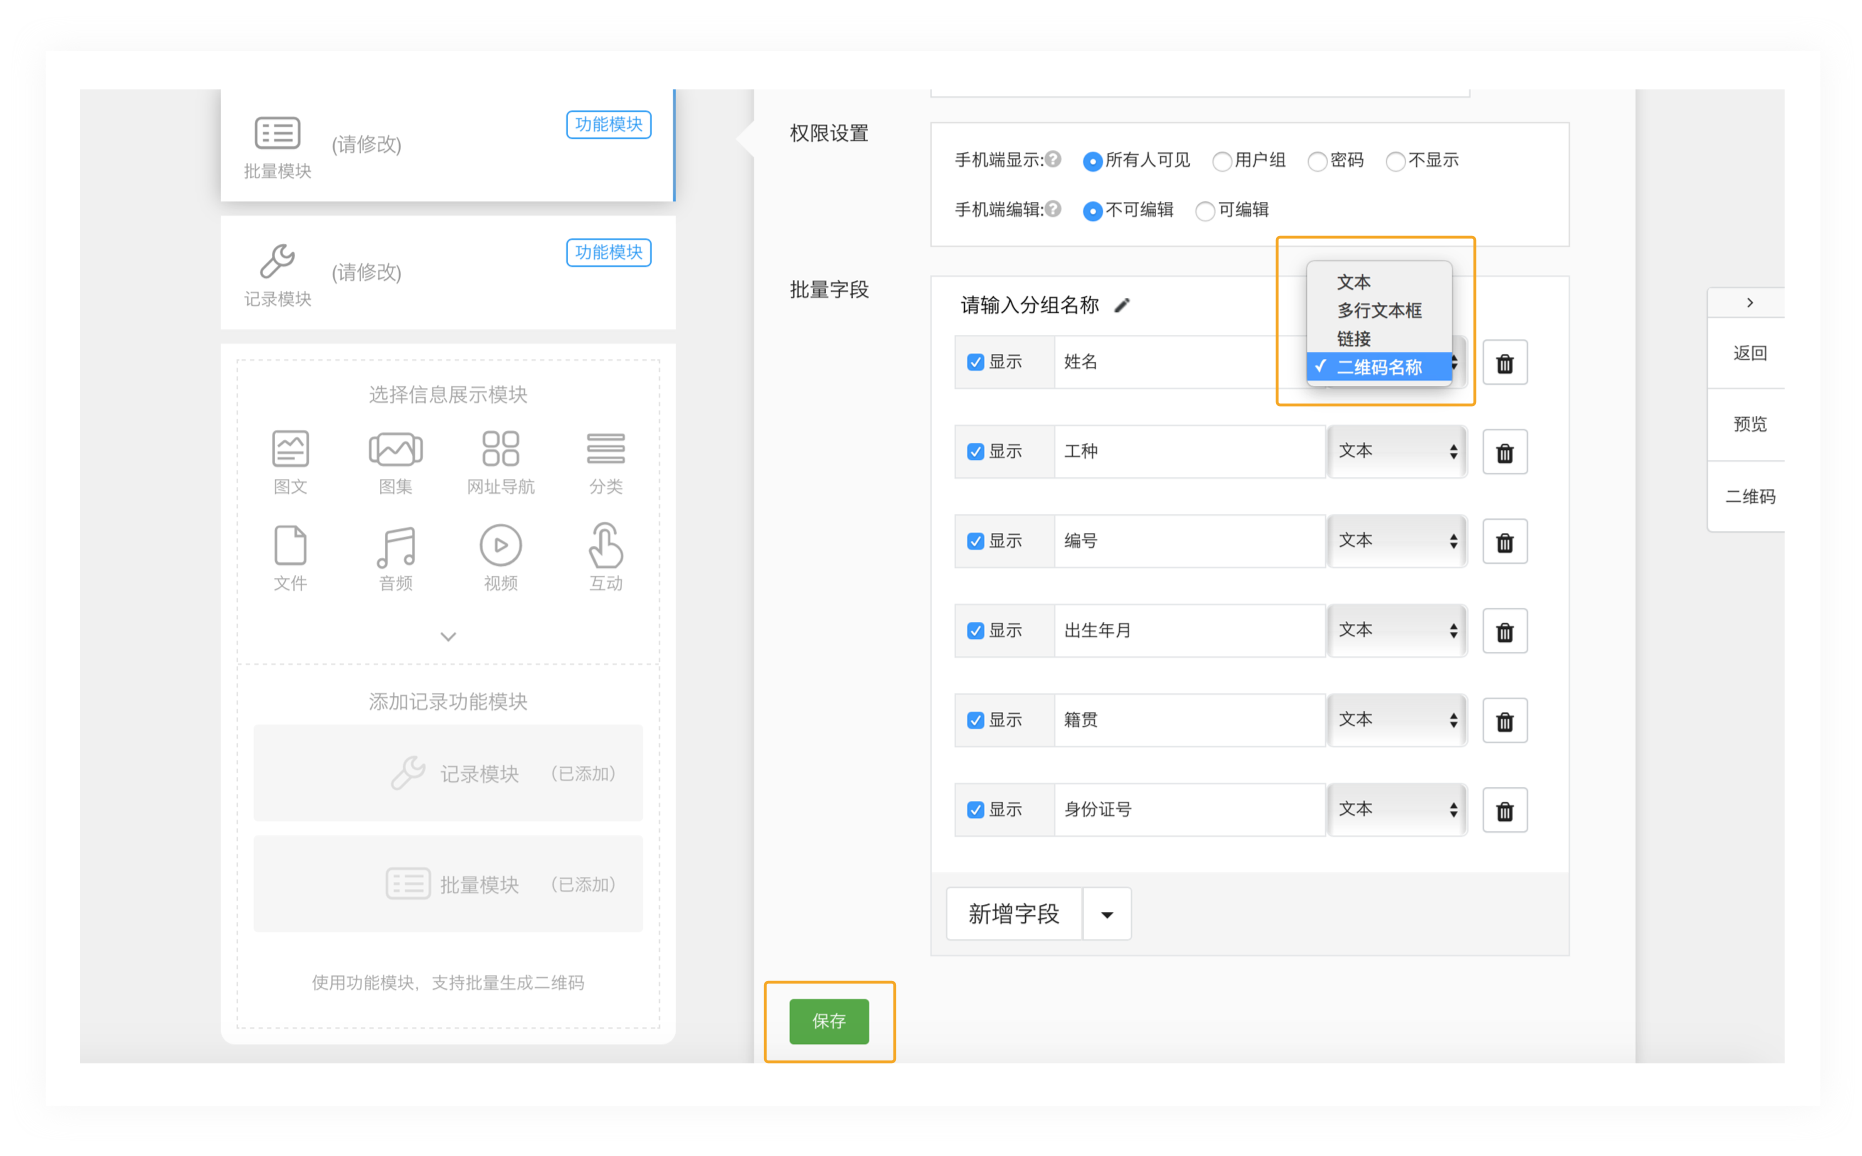This screenshot has width=1862, height=1156.
Task: Select the 互动 interaction module icon
Action: [x=606, y=545]
